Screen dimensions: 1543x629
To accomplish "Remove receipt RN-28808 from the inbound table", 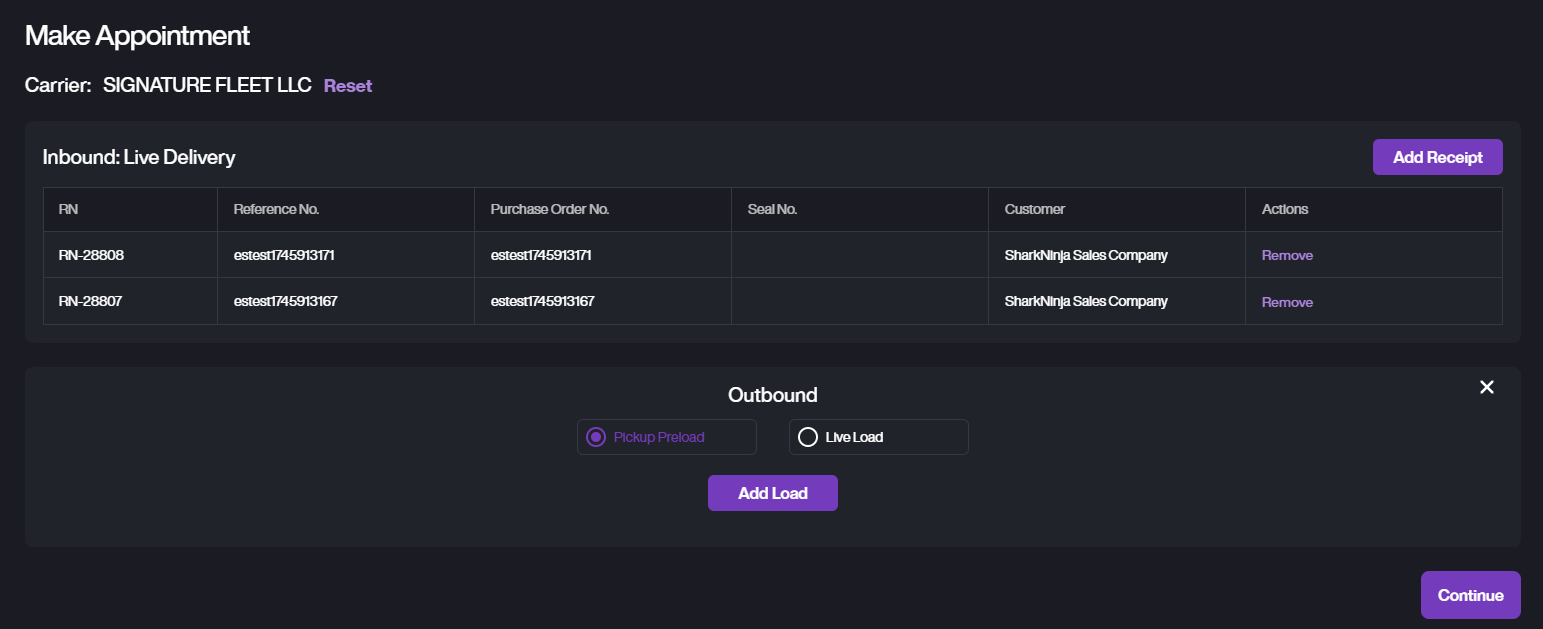I will coord(1287,255).
